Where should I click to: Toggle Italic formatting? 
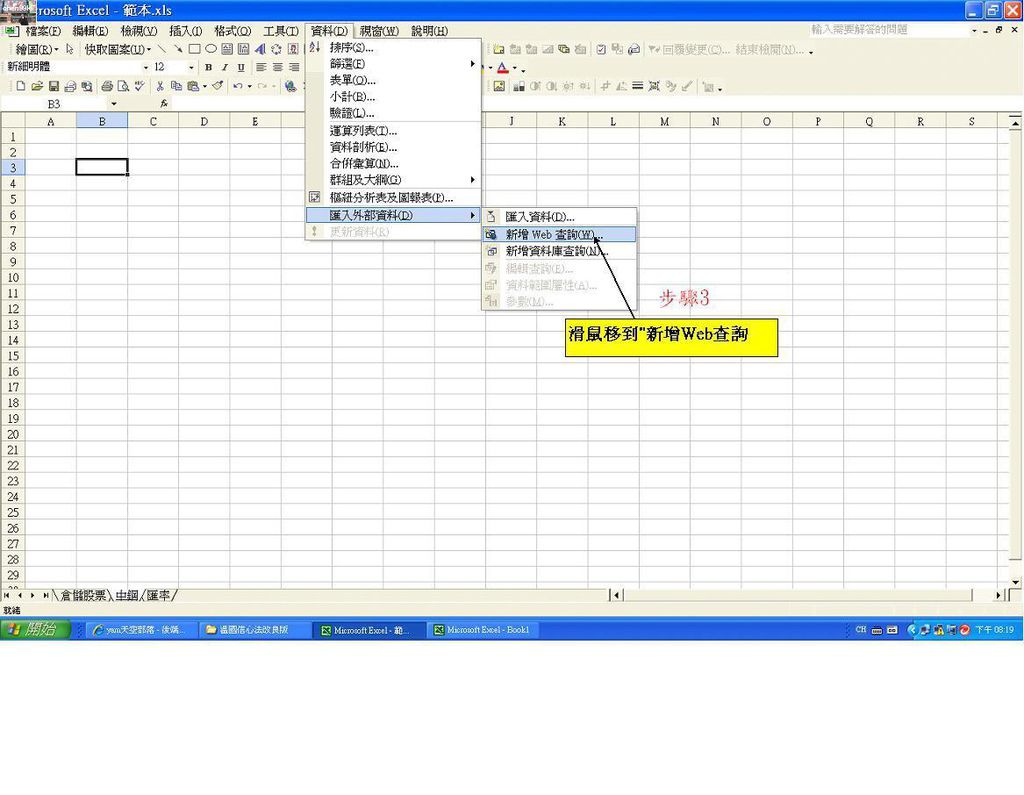pos(225,67)
